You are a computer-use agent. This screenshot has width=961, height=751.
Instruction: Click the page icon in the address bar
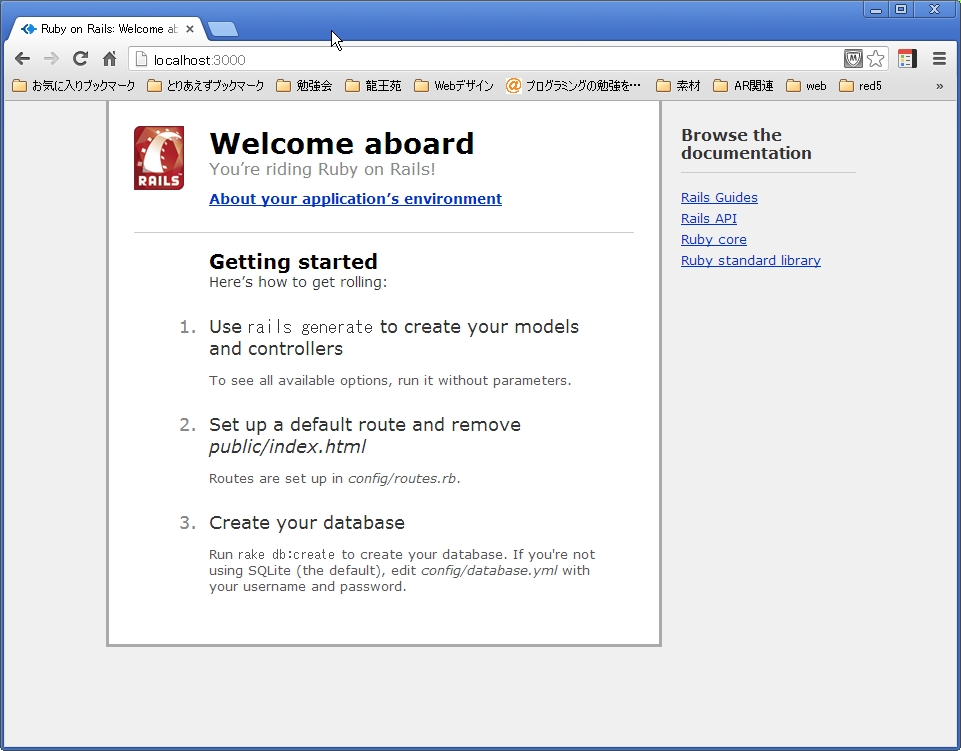141,59
